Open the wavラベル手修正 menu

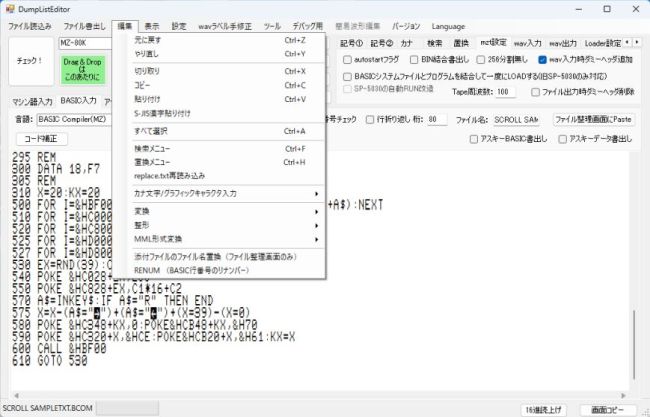coord(225,26)
